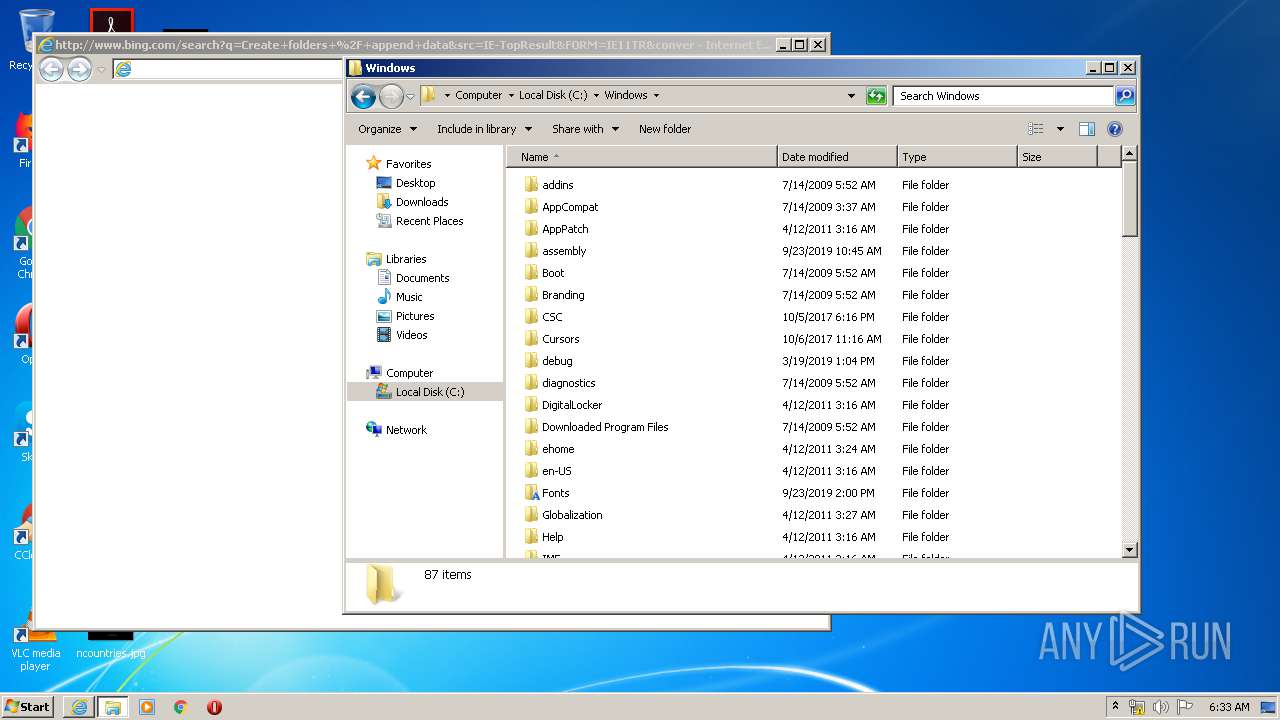Open the Include in library menu
Screen dimensions: 1280x720
pyautogui.click(x=485, y=129)
